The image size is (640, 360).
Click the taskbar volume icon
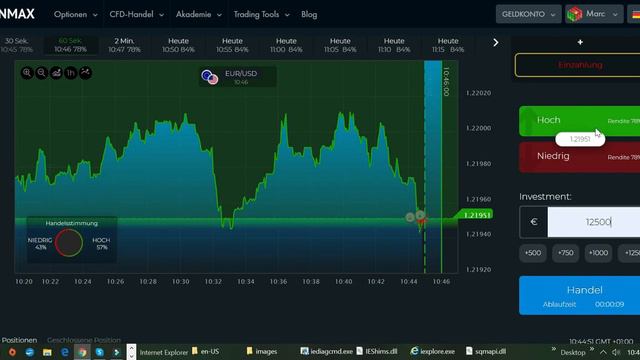tap(616, 352)
